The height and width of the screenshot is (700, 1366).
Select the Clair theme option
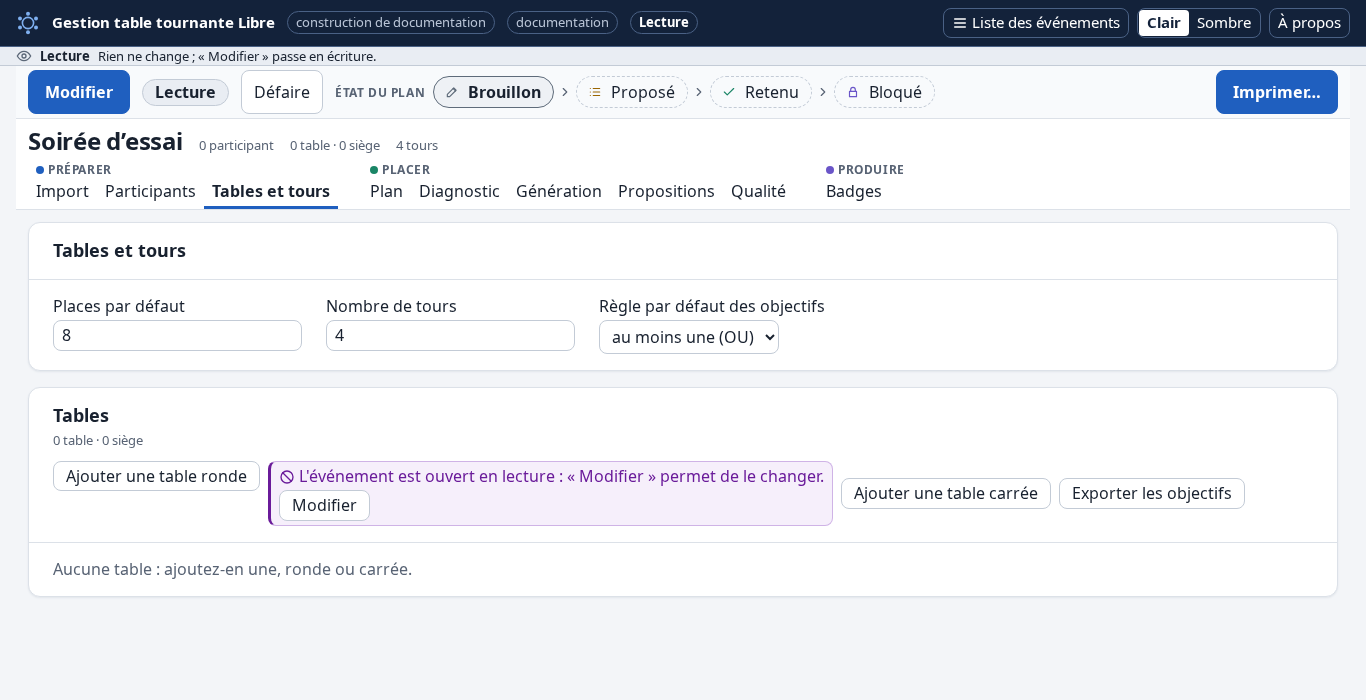point(1164,23)
